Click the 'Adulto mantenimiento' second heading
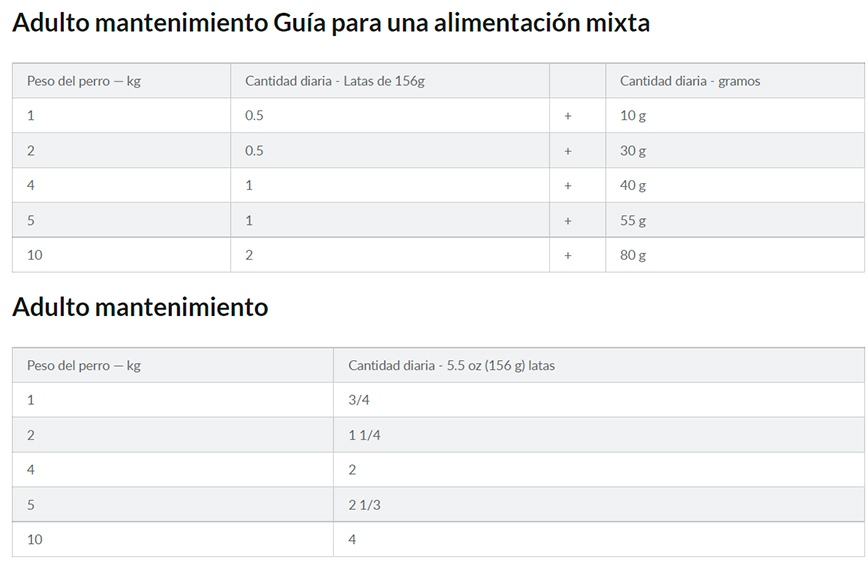868x566 pixels. pos(140,307)
